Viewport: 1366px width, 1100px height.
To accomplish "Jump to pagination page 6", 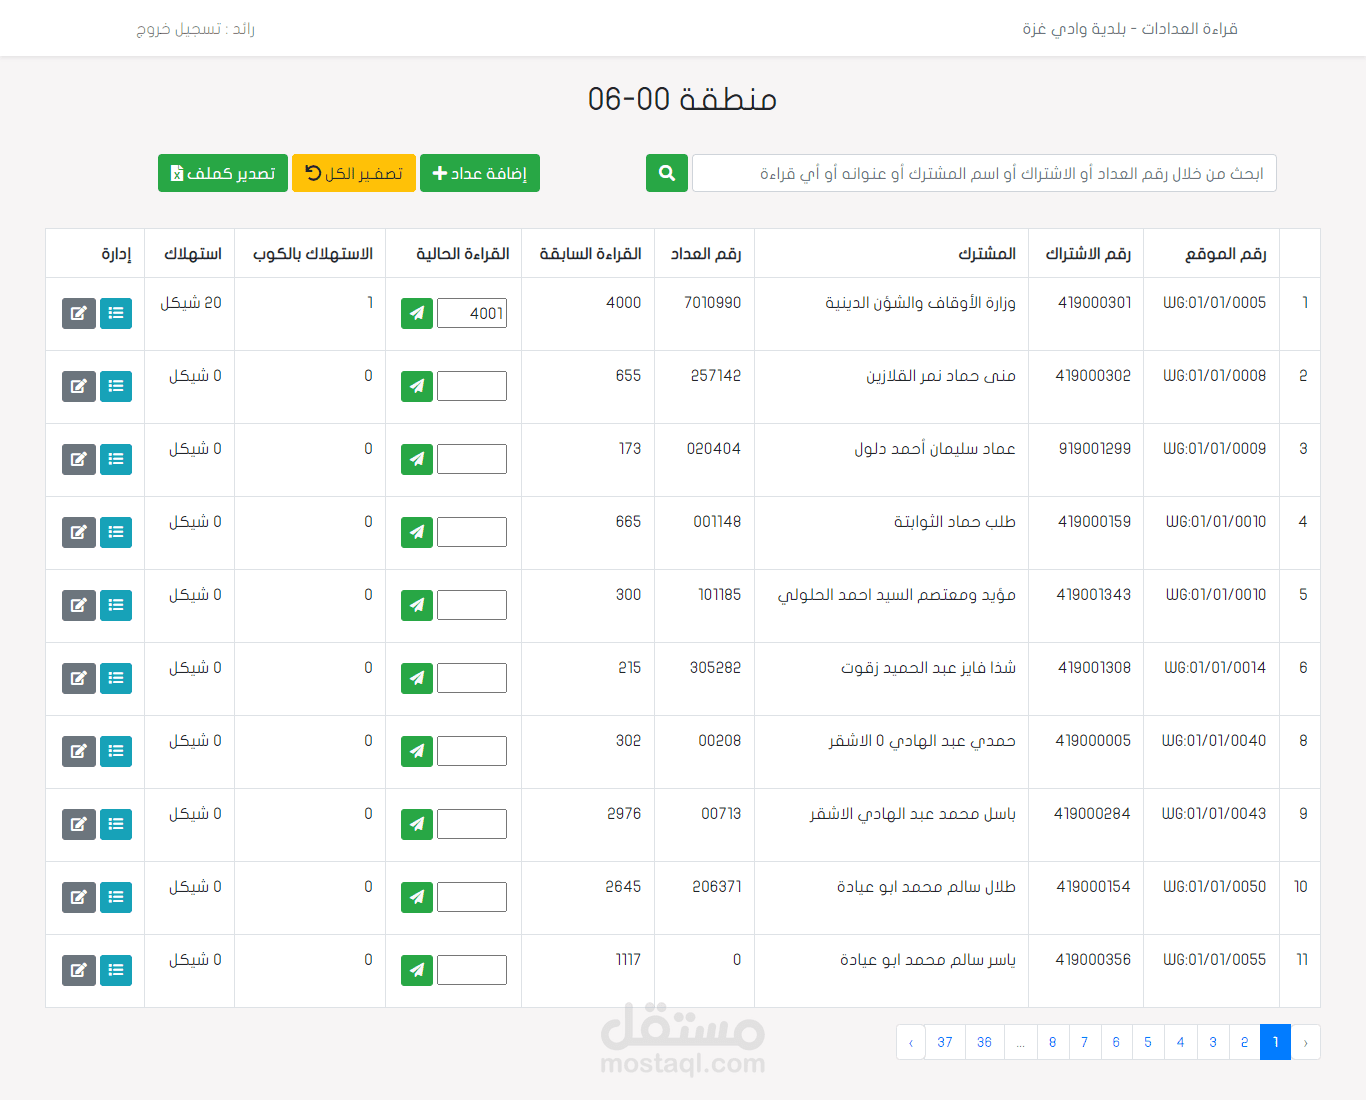I will (1117, 1042).
